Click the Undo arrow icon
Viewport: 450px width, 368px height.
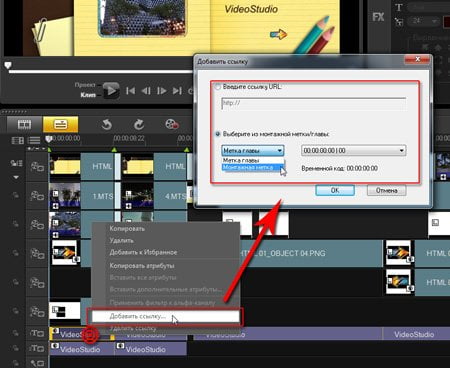(106, 125)
